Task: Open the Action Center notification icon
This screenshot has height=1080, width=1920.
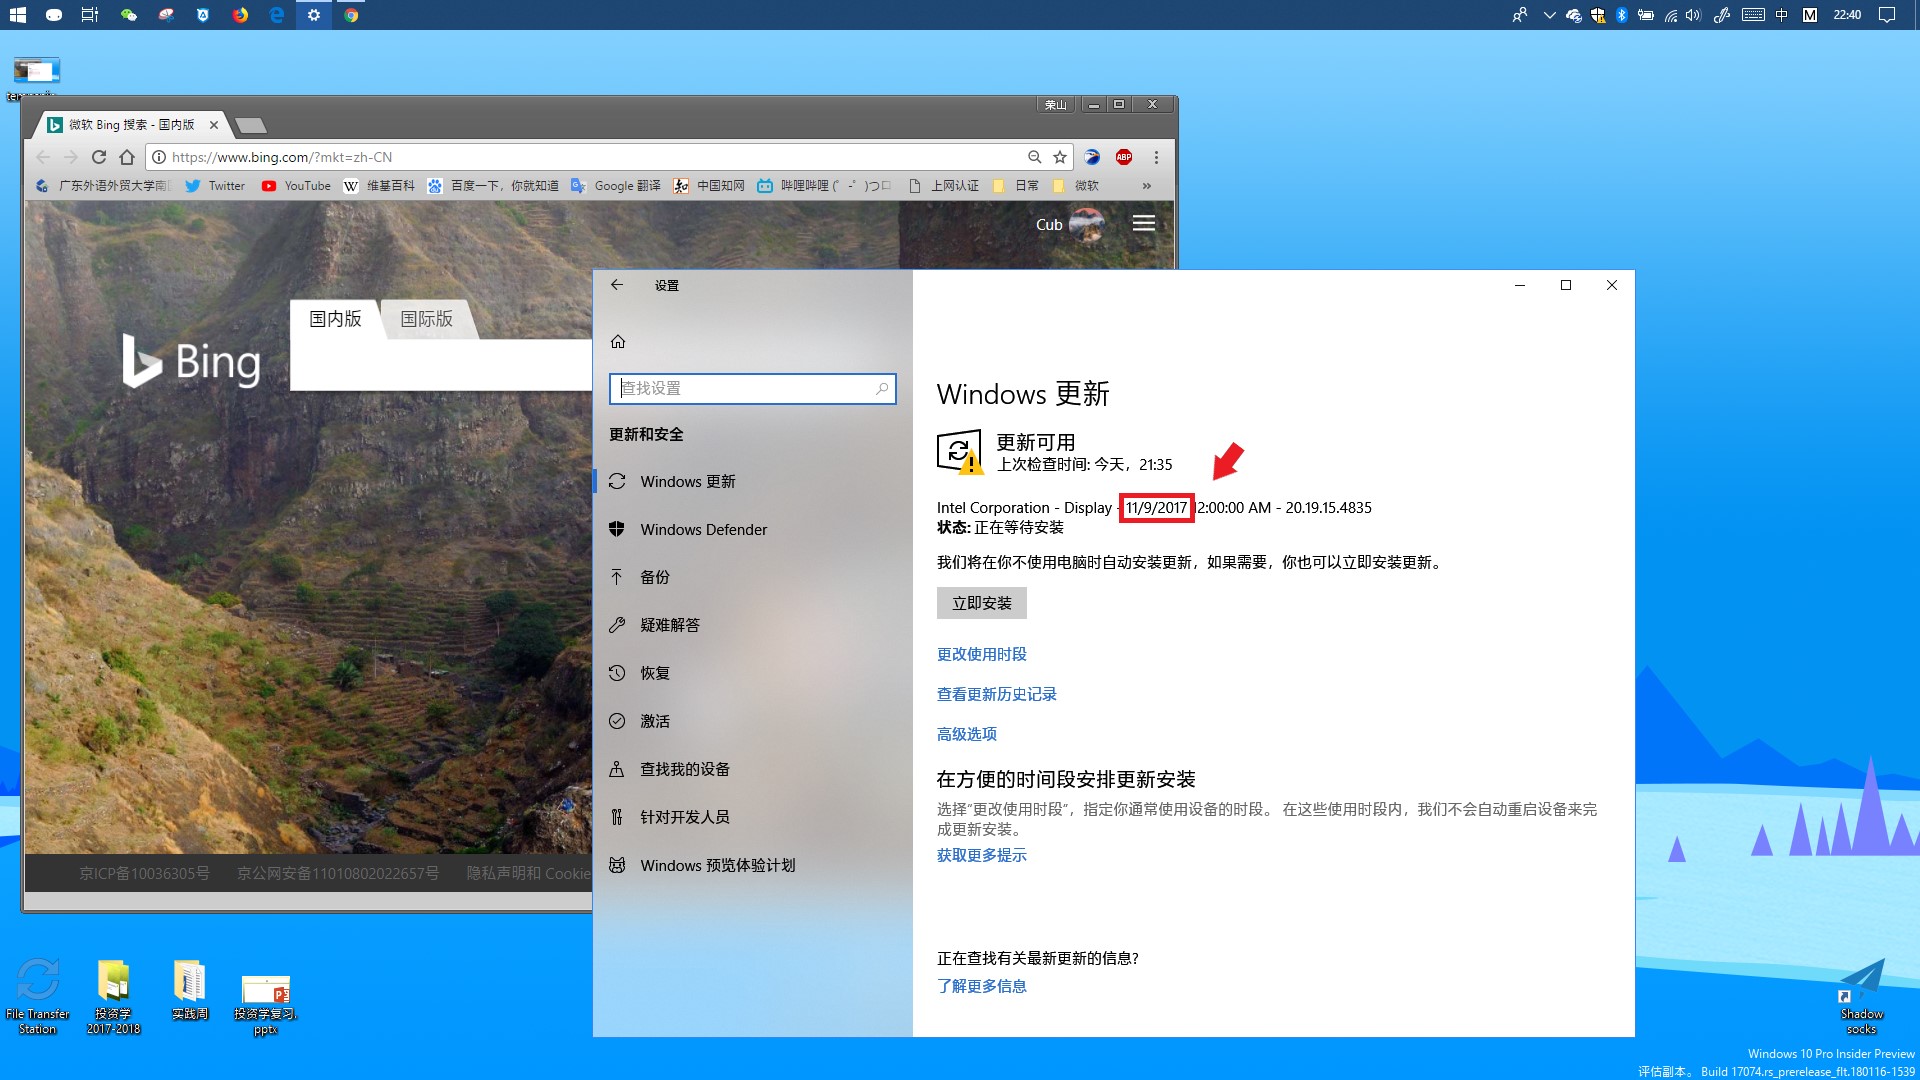Action: 1887,15
